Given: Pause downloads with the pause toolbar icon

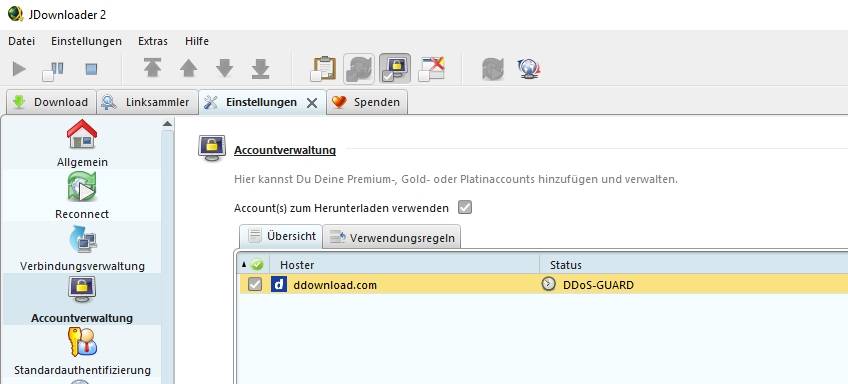Looking at the screenshot, I should coord(53,70).
